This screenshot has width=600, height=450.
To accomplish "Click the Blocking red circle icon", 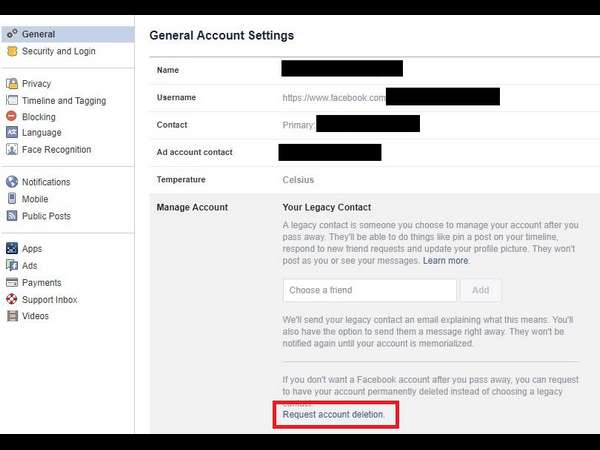I will [12, 117].
